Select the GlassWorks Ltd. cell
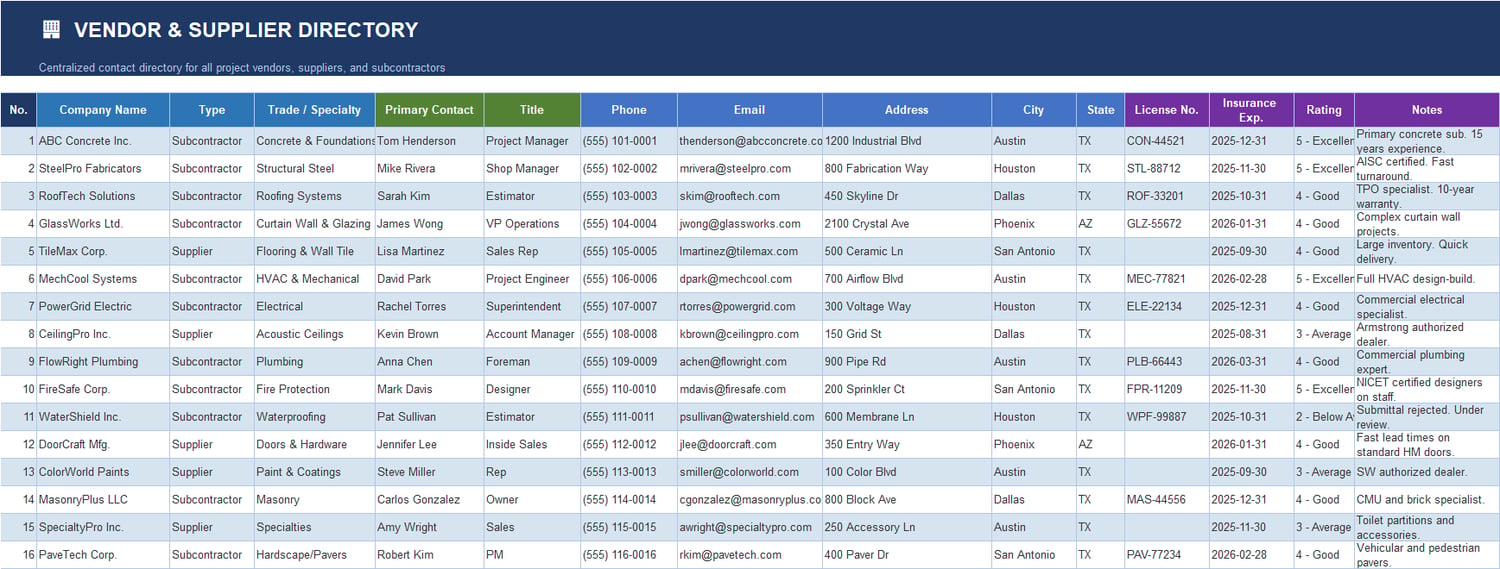1500x569 pixels. 103,224
